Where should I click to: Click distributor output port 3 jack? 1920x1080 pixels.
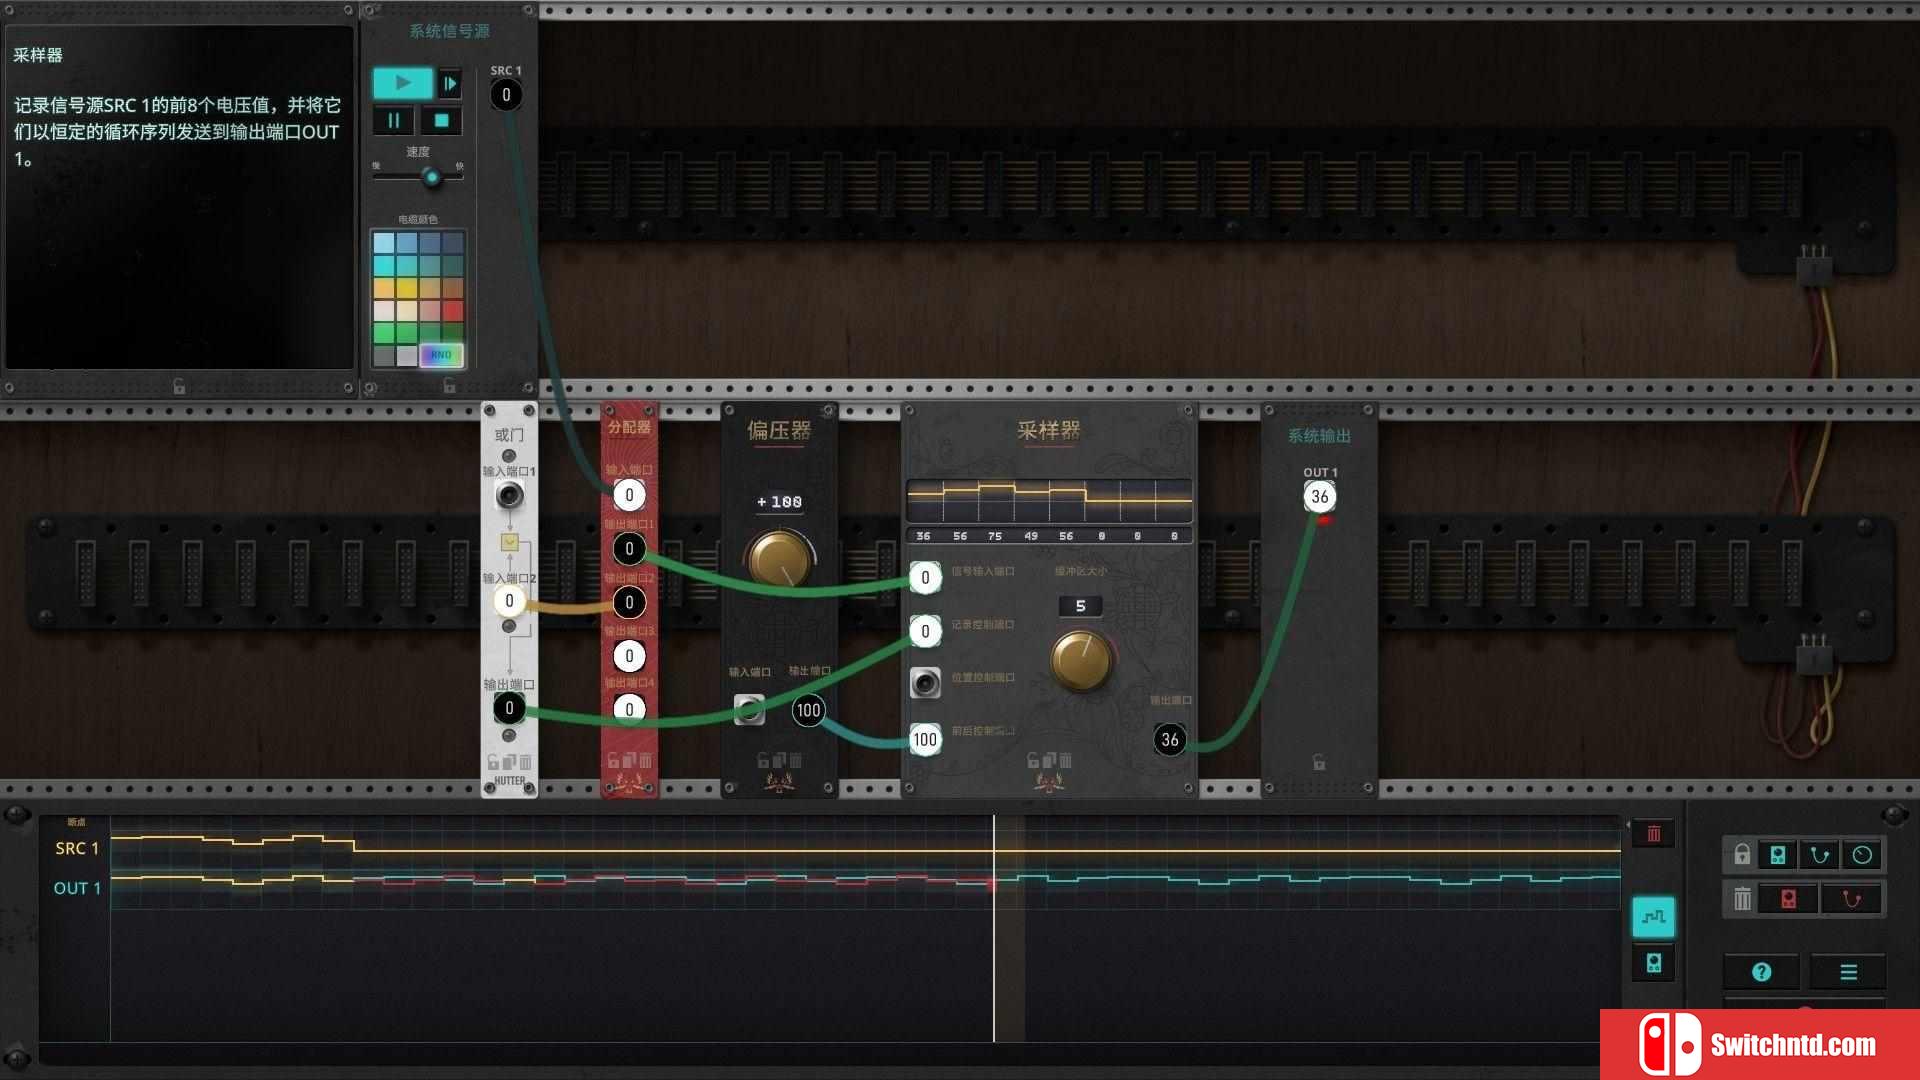[x=629, y=656]
